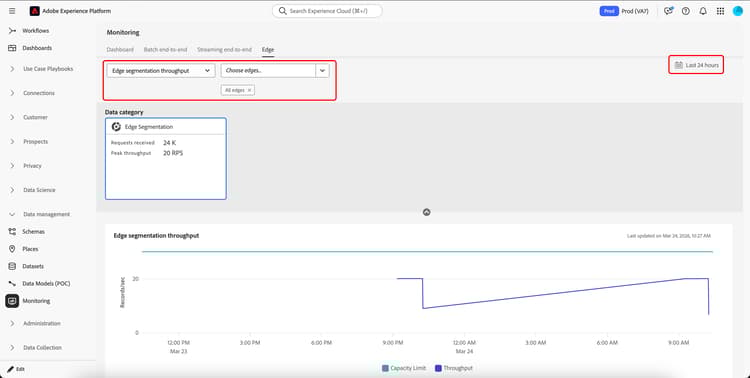Click the Adobe Experience Platform logo
This screenshot has width=750, height=378.
34,11
